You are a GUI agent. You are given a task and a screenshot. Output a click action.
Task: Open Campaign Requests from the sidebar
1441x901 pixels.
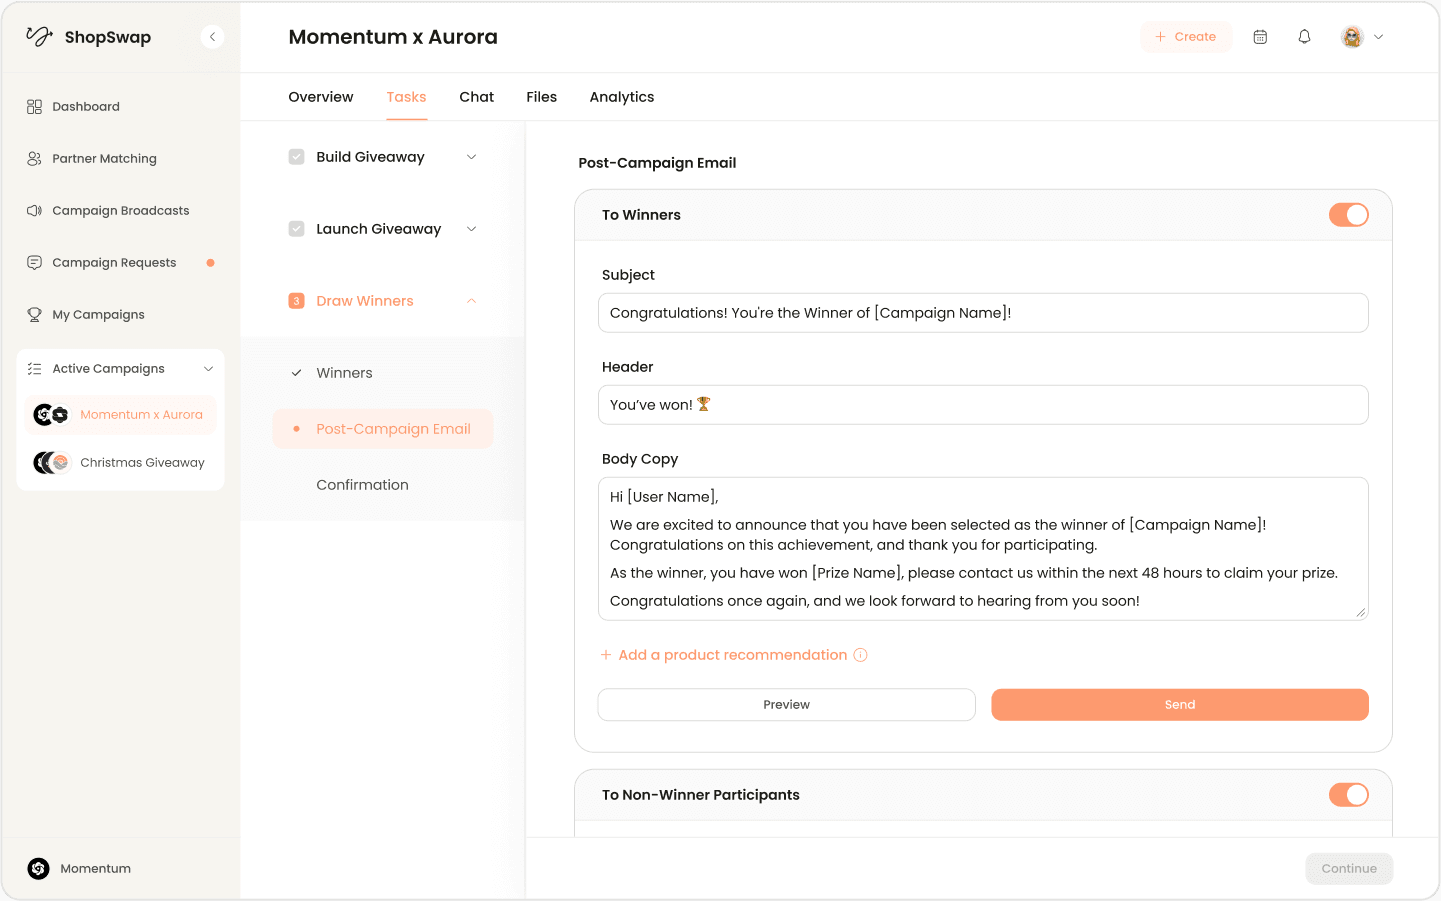(113, 262)
